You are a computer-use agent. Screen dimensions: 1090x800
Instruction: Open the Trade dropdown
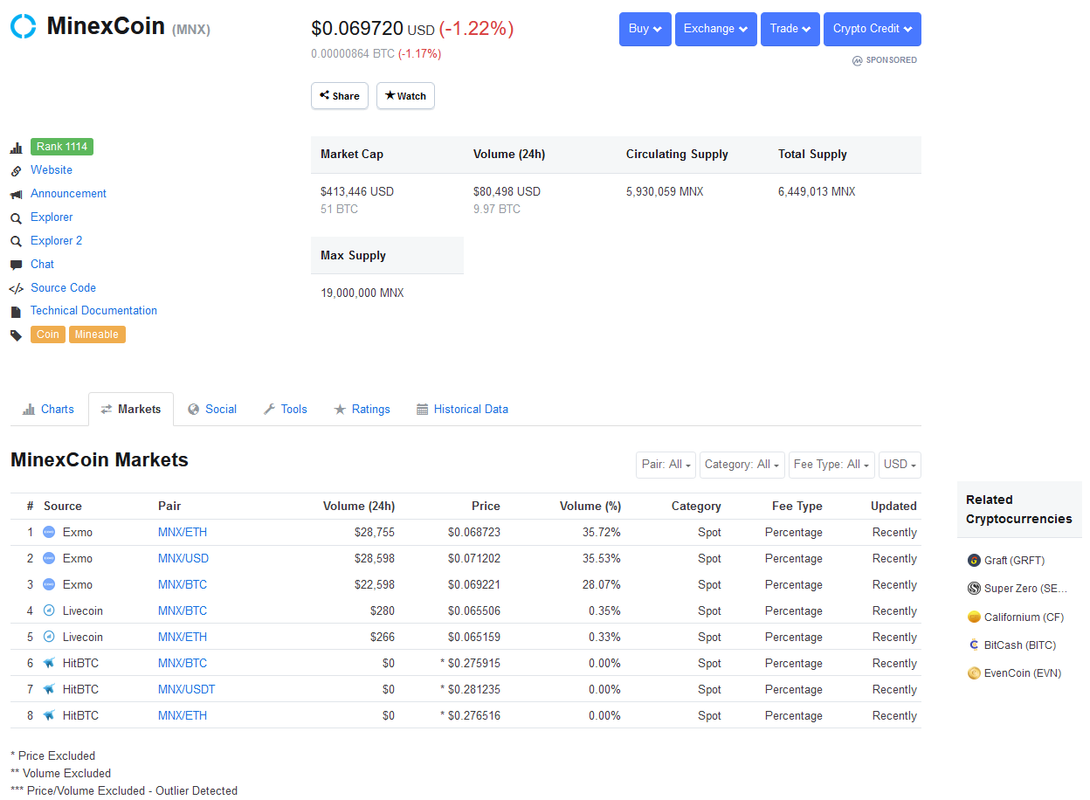coord(790,29)
